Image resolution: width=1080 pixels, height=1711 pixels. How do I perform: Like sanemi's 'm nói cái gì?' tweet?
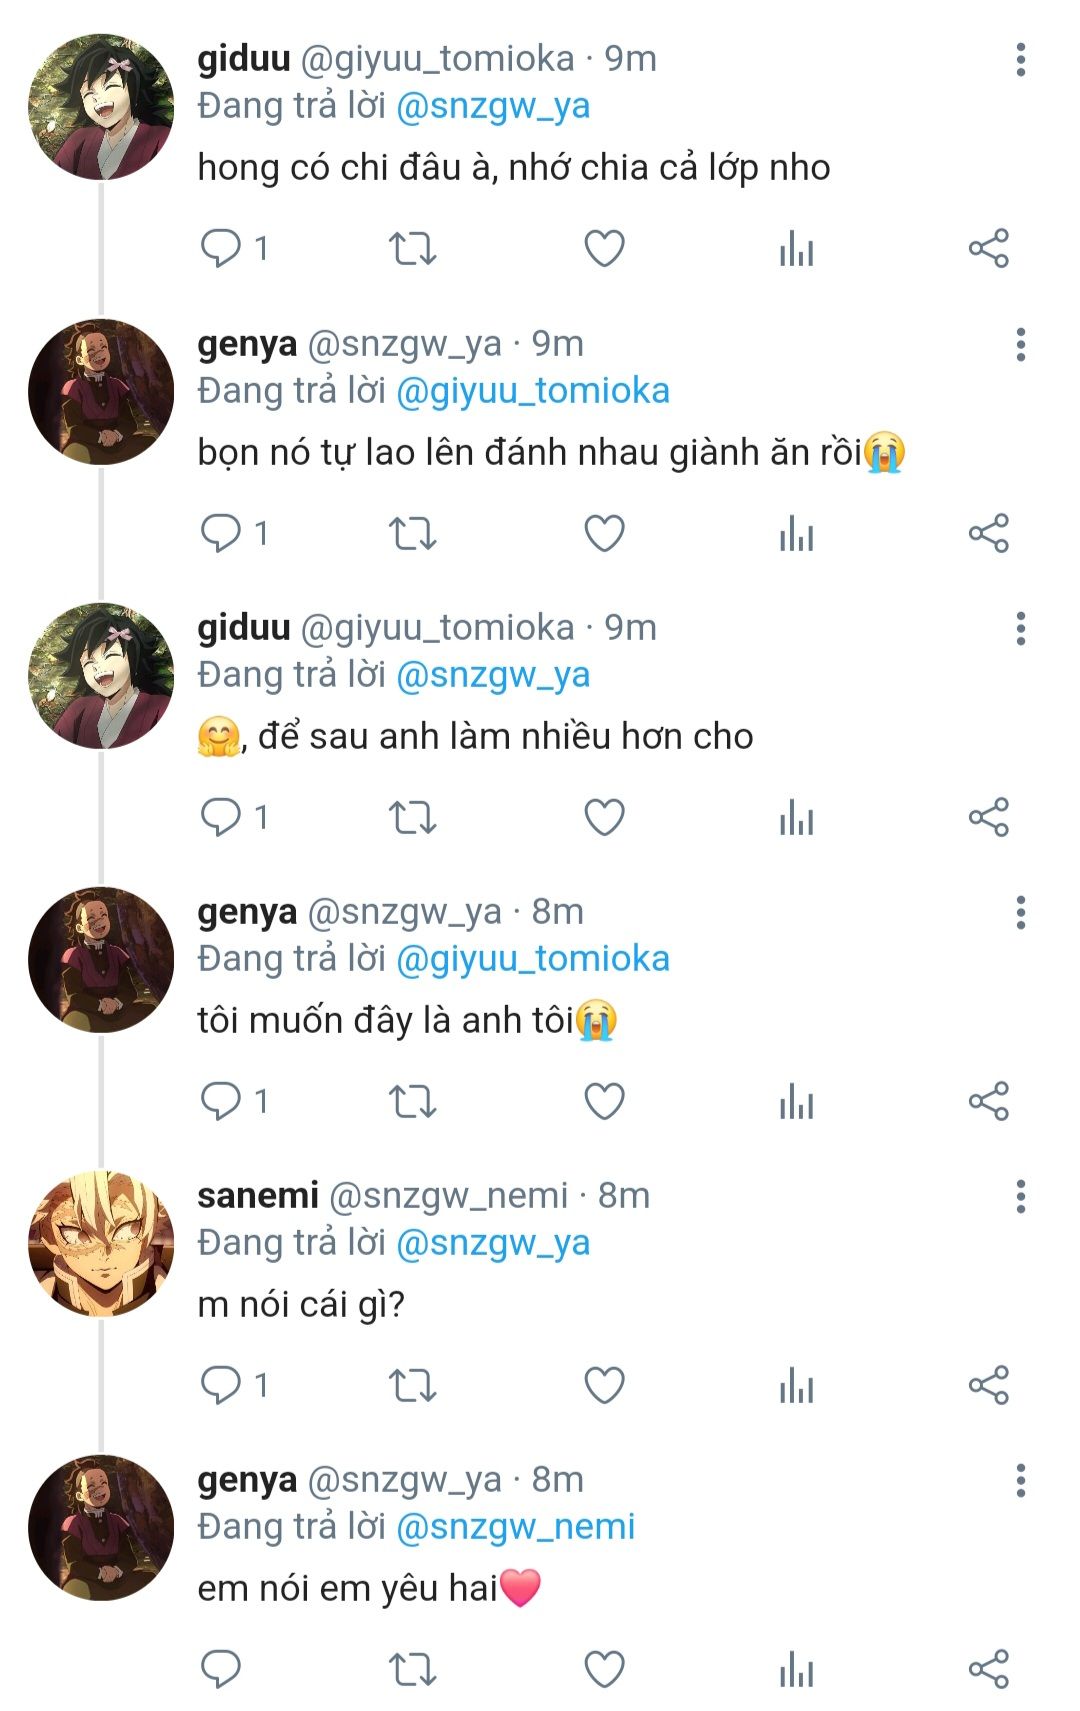coord(604,1385)
